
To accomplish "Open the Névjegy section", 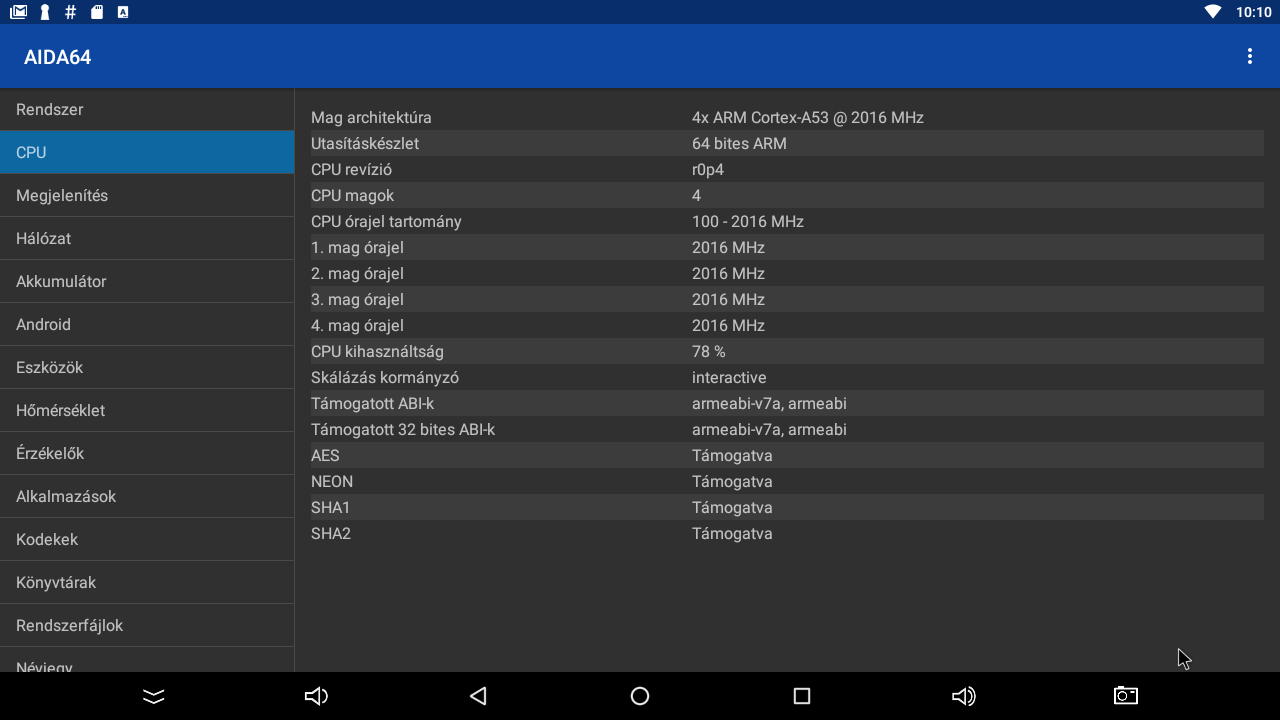I will [x=147, y=660].
